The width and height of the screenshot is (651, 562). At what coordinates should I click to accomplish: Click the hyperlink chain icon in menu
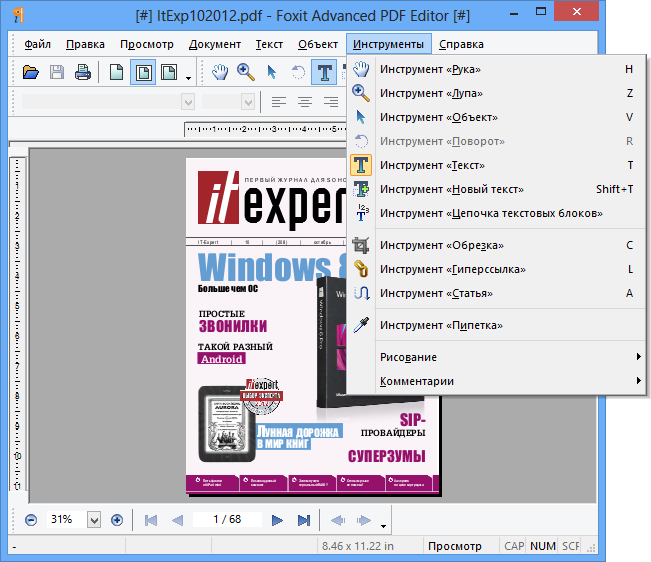[361, 269]
